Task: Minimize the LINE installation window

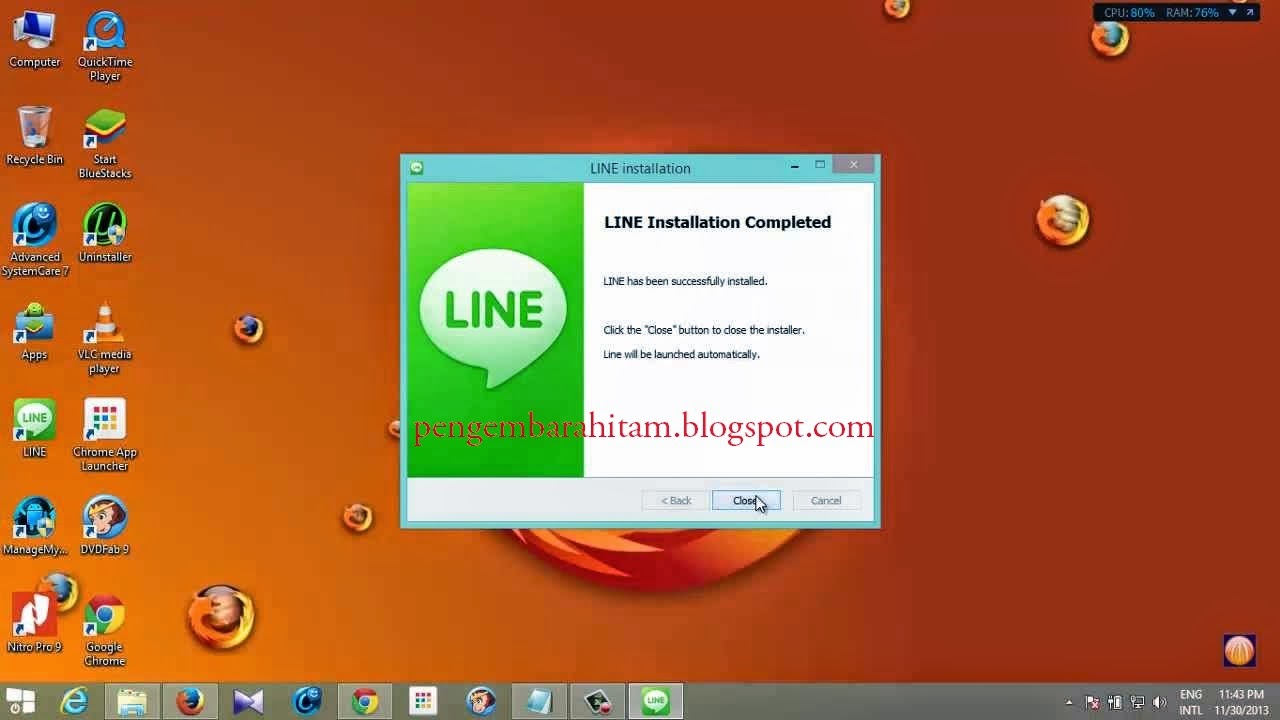Action: [795, 167]
